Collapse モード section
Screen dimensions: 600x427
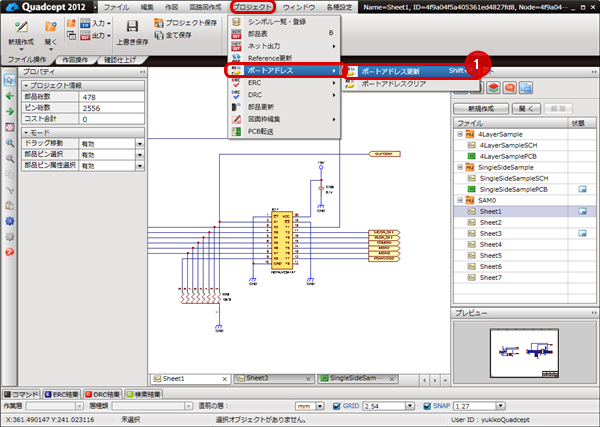point(26,132)
